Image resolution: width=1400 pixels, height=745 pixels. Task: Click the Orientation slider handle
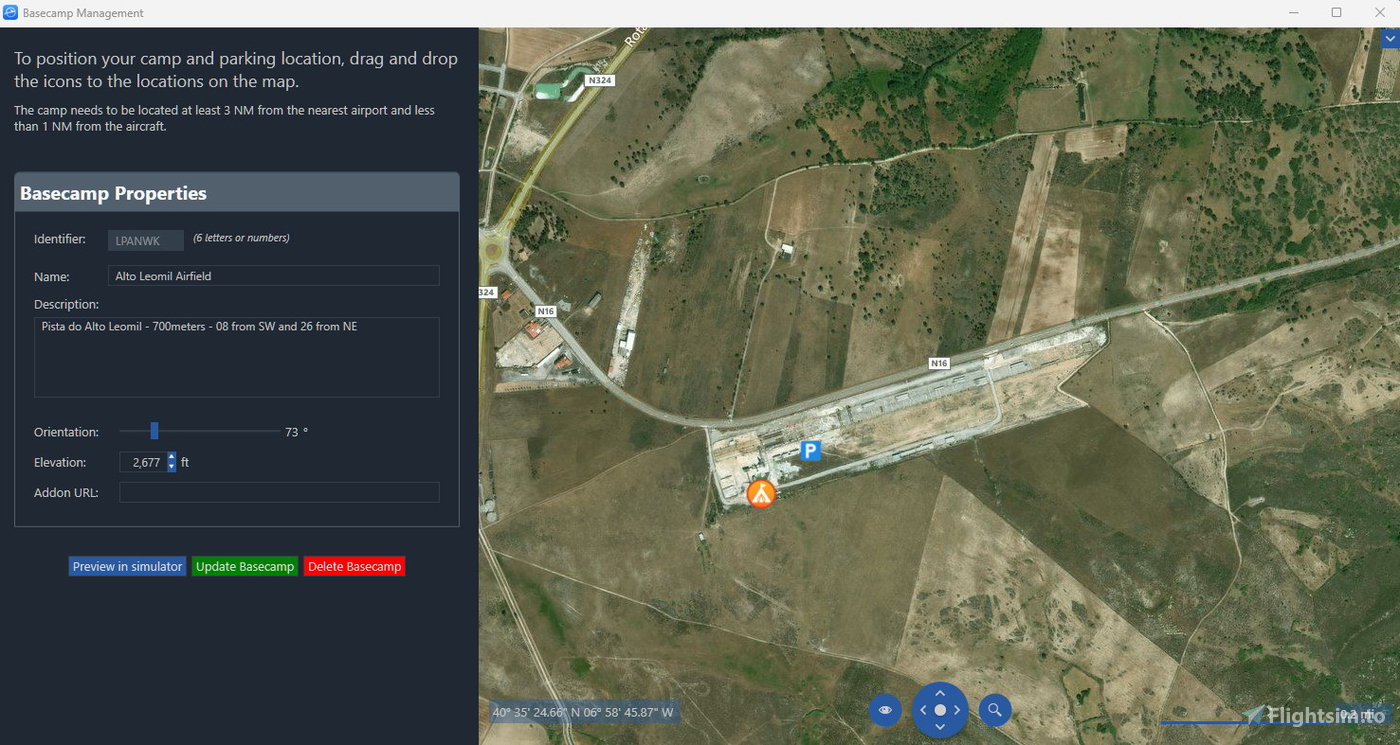point(155,430)
